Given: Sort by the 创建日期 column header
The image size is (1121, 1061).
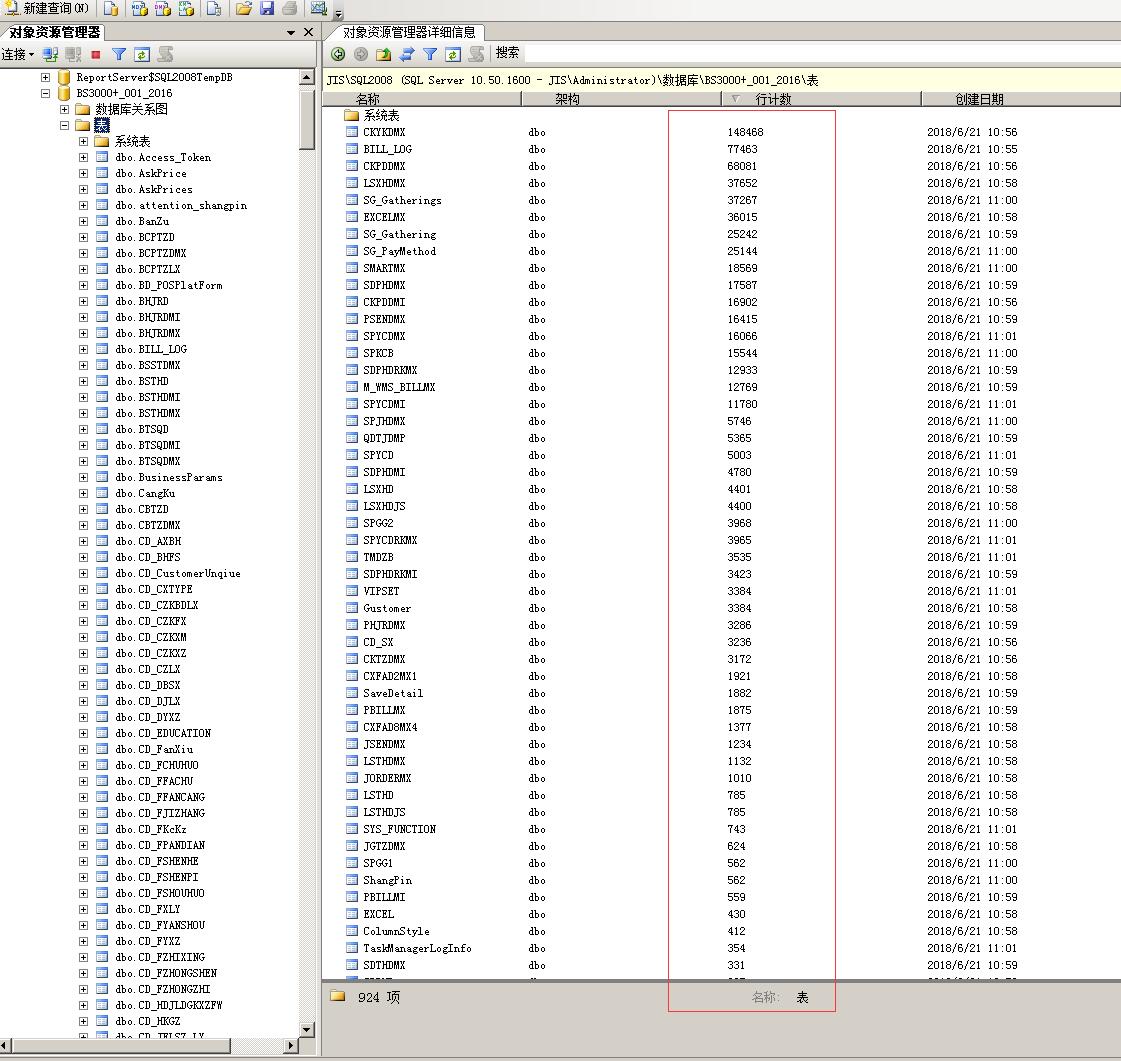Looking at the screenshot, I should coord(1021,99).
